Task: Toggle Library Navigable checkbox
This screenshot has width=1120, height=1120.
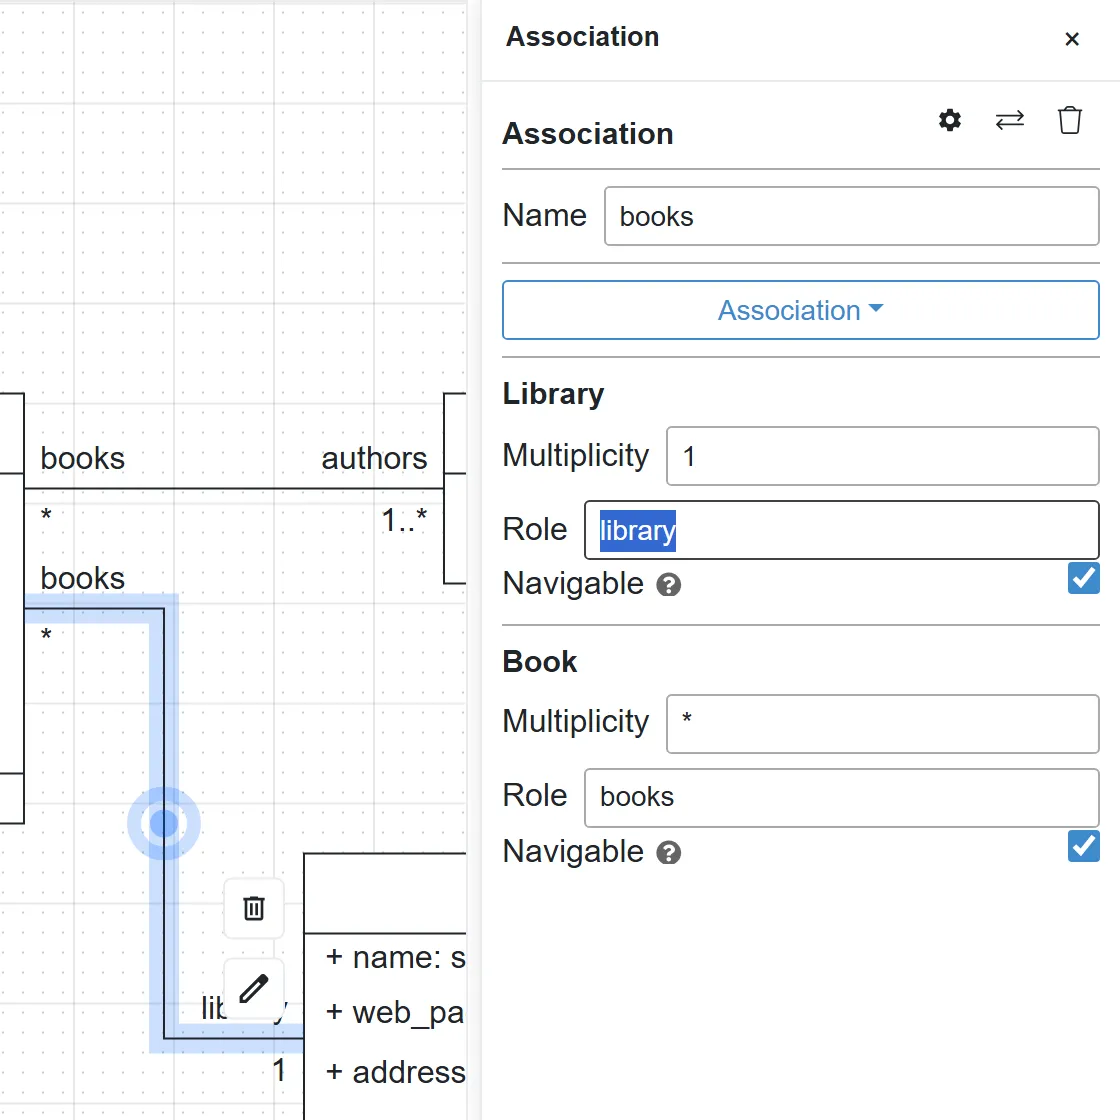Action: pyautogui.click(x=1083, y=578)
